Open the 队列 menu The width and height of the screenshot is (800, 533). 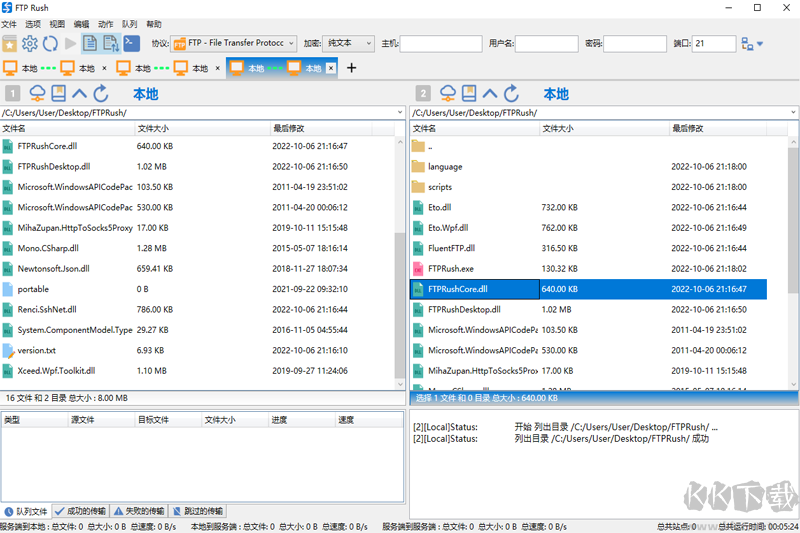[x=129, y=24]
